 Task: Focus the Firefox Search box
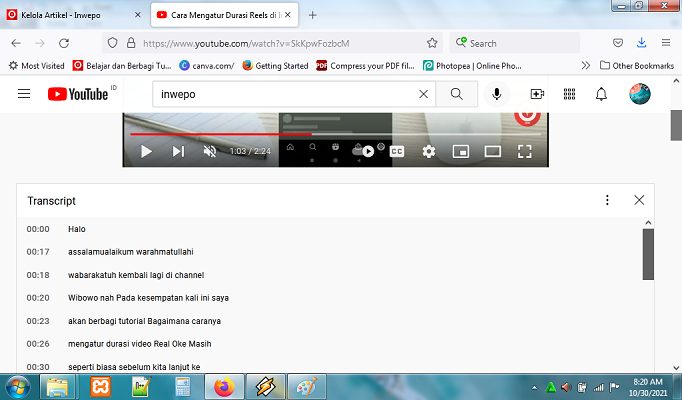pyautogui.click(x=515, y=43)
